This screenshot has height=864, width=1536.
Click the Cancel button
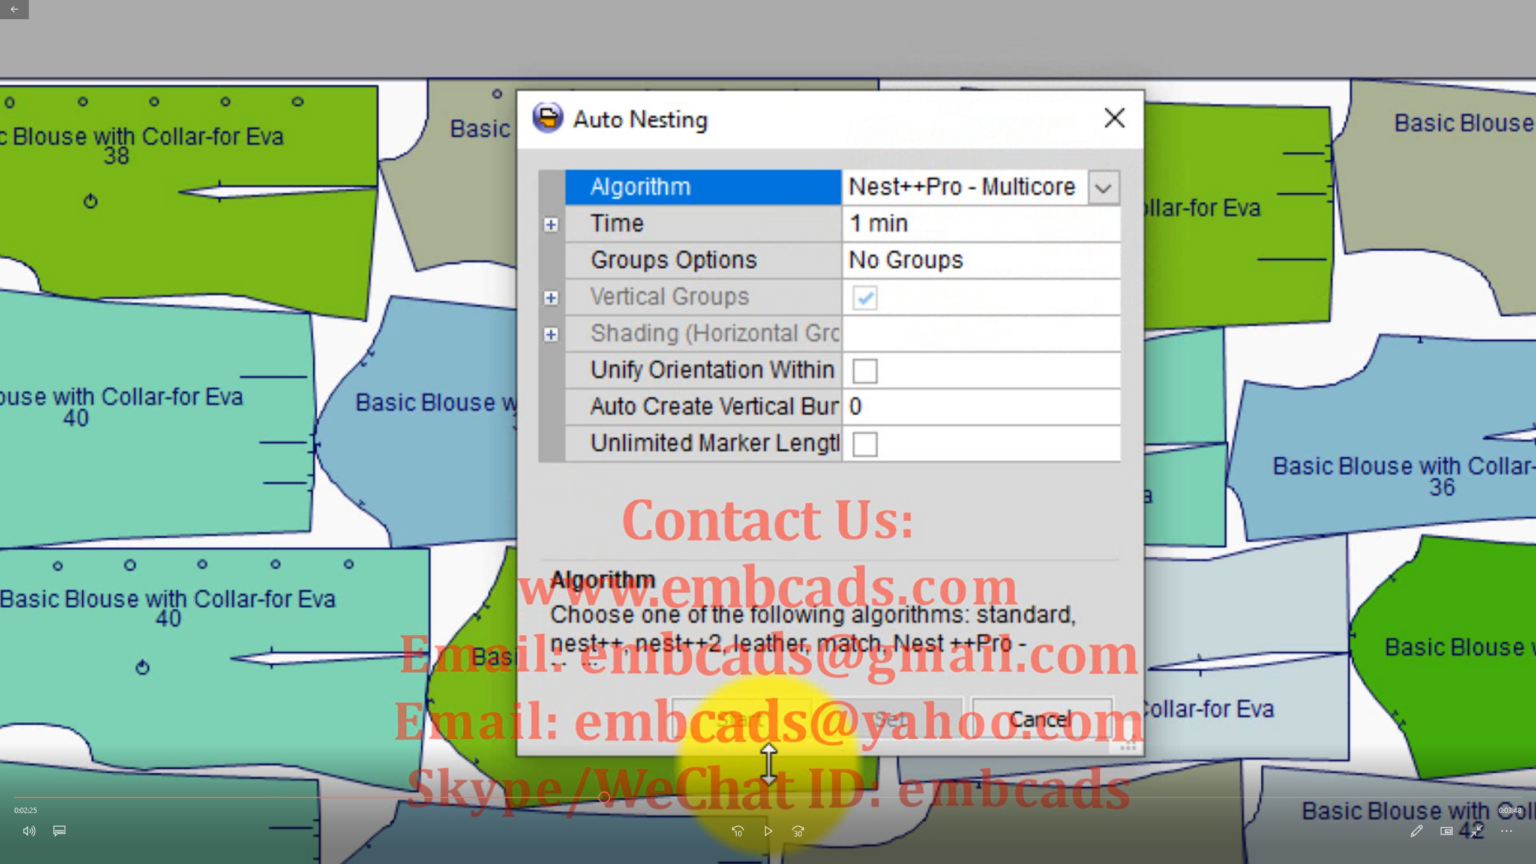coord(1040,718)
